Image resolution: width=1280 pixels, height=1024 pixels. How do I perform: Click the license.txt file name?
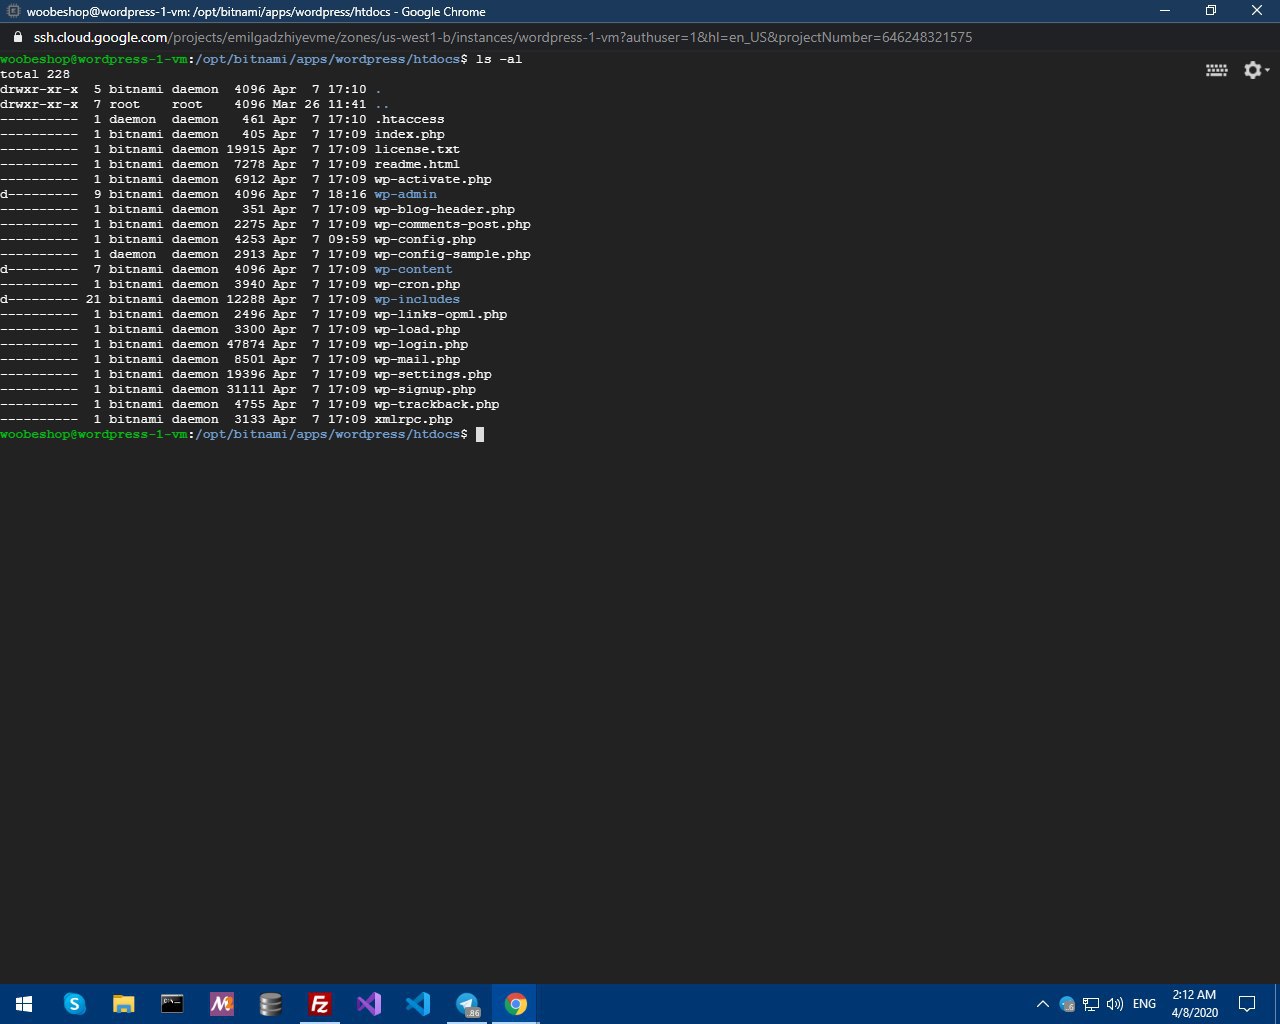(418, 149)
